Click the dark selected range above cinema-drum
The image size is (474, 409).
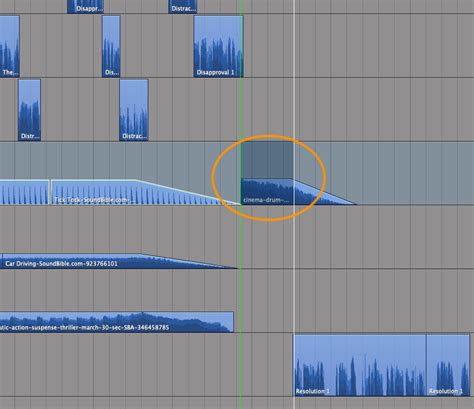(267, 160)
